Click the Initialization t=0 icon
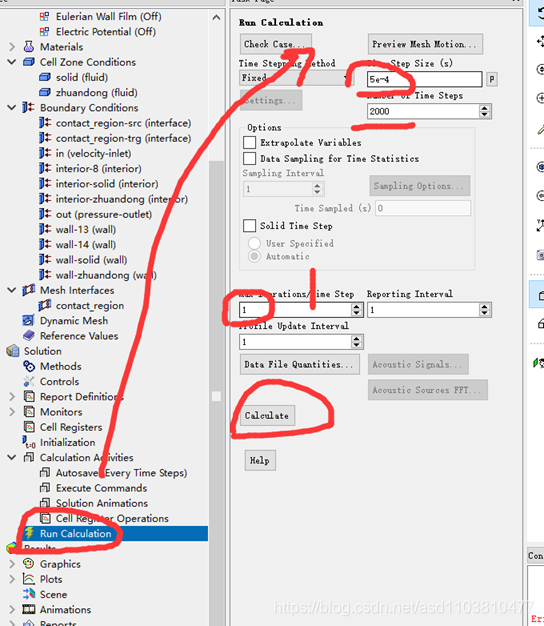 29,442
